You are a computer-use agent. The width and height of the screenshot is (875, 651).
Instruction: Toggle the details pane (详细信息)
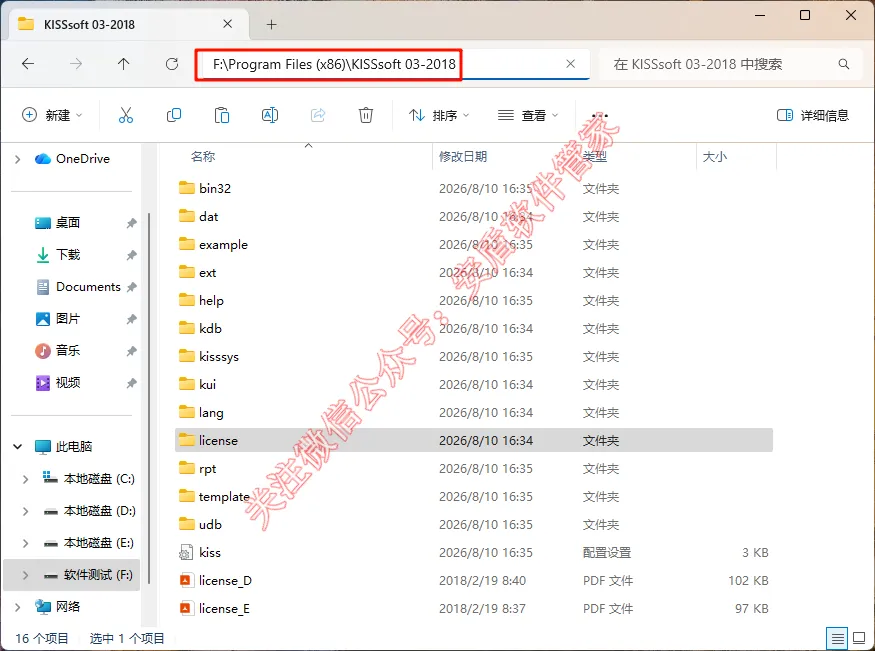click(812, 115)
